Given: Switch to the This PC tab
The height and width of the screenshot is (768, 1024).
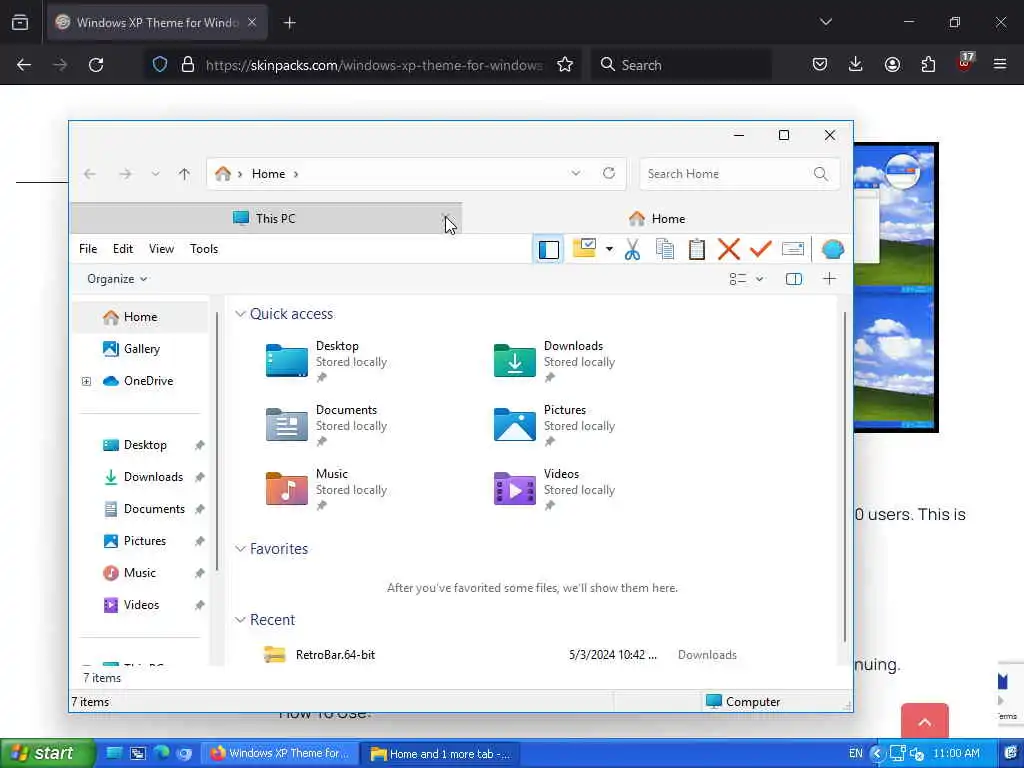Looking at the screenshot, I should click(x=265, y=218).
